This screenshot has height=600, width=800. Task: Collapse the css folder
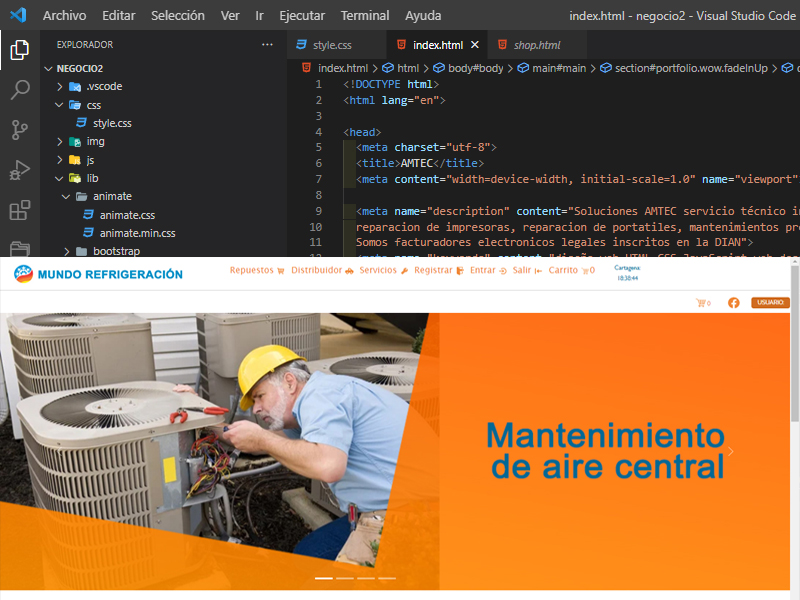coord(93,105)
